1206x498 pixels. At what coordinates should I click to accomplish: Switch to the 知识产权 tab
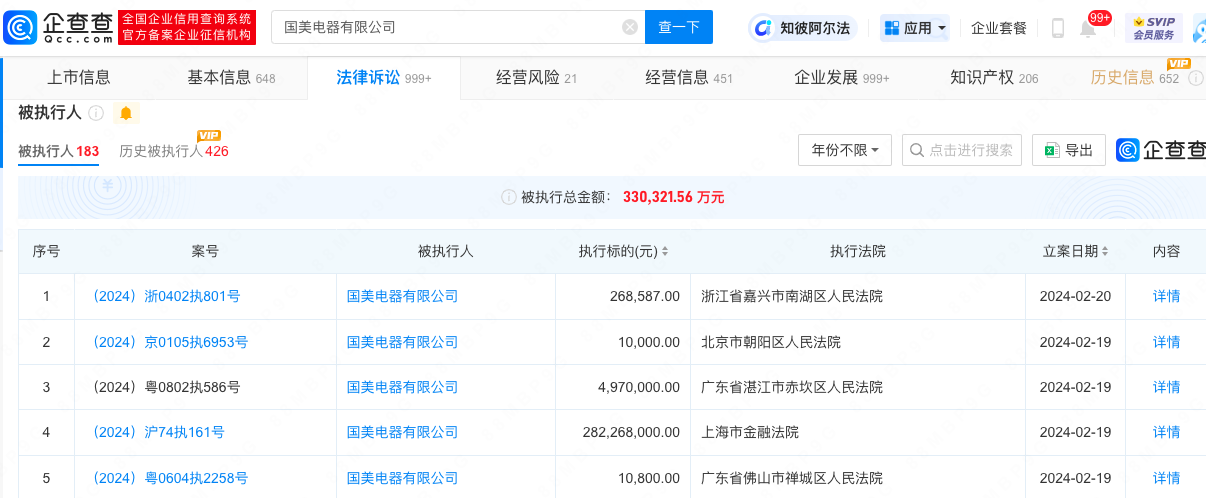993,78
